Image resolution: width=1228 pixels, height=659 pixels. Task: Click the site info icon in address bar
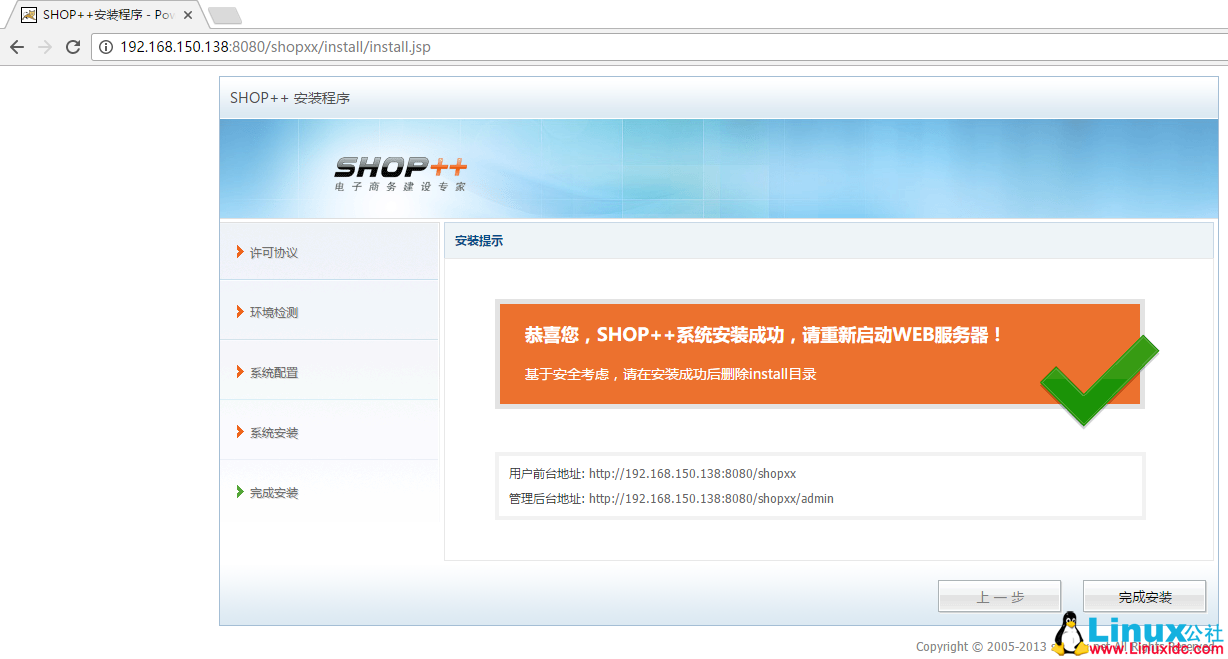click(x=106, y=47)
